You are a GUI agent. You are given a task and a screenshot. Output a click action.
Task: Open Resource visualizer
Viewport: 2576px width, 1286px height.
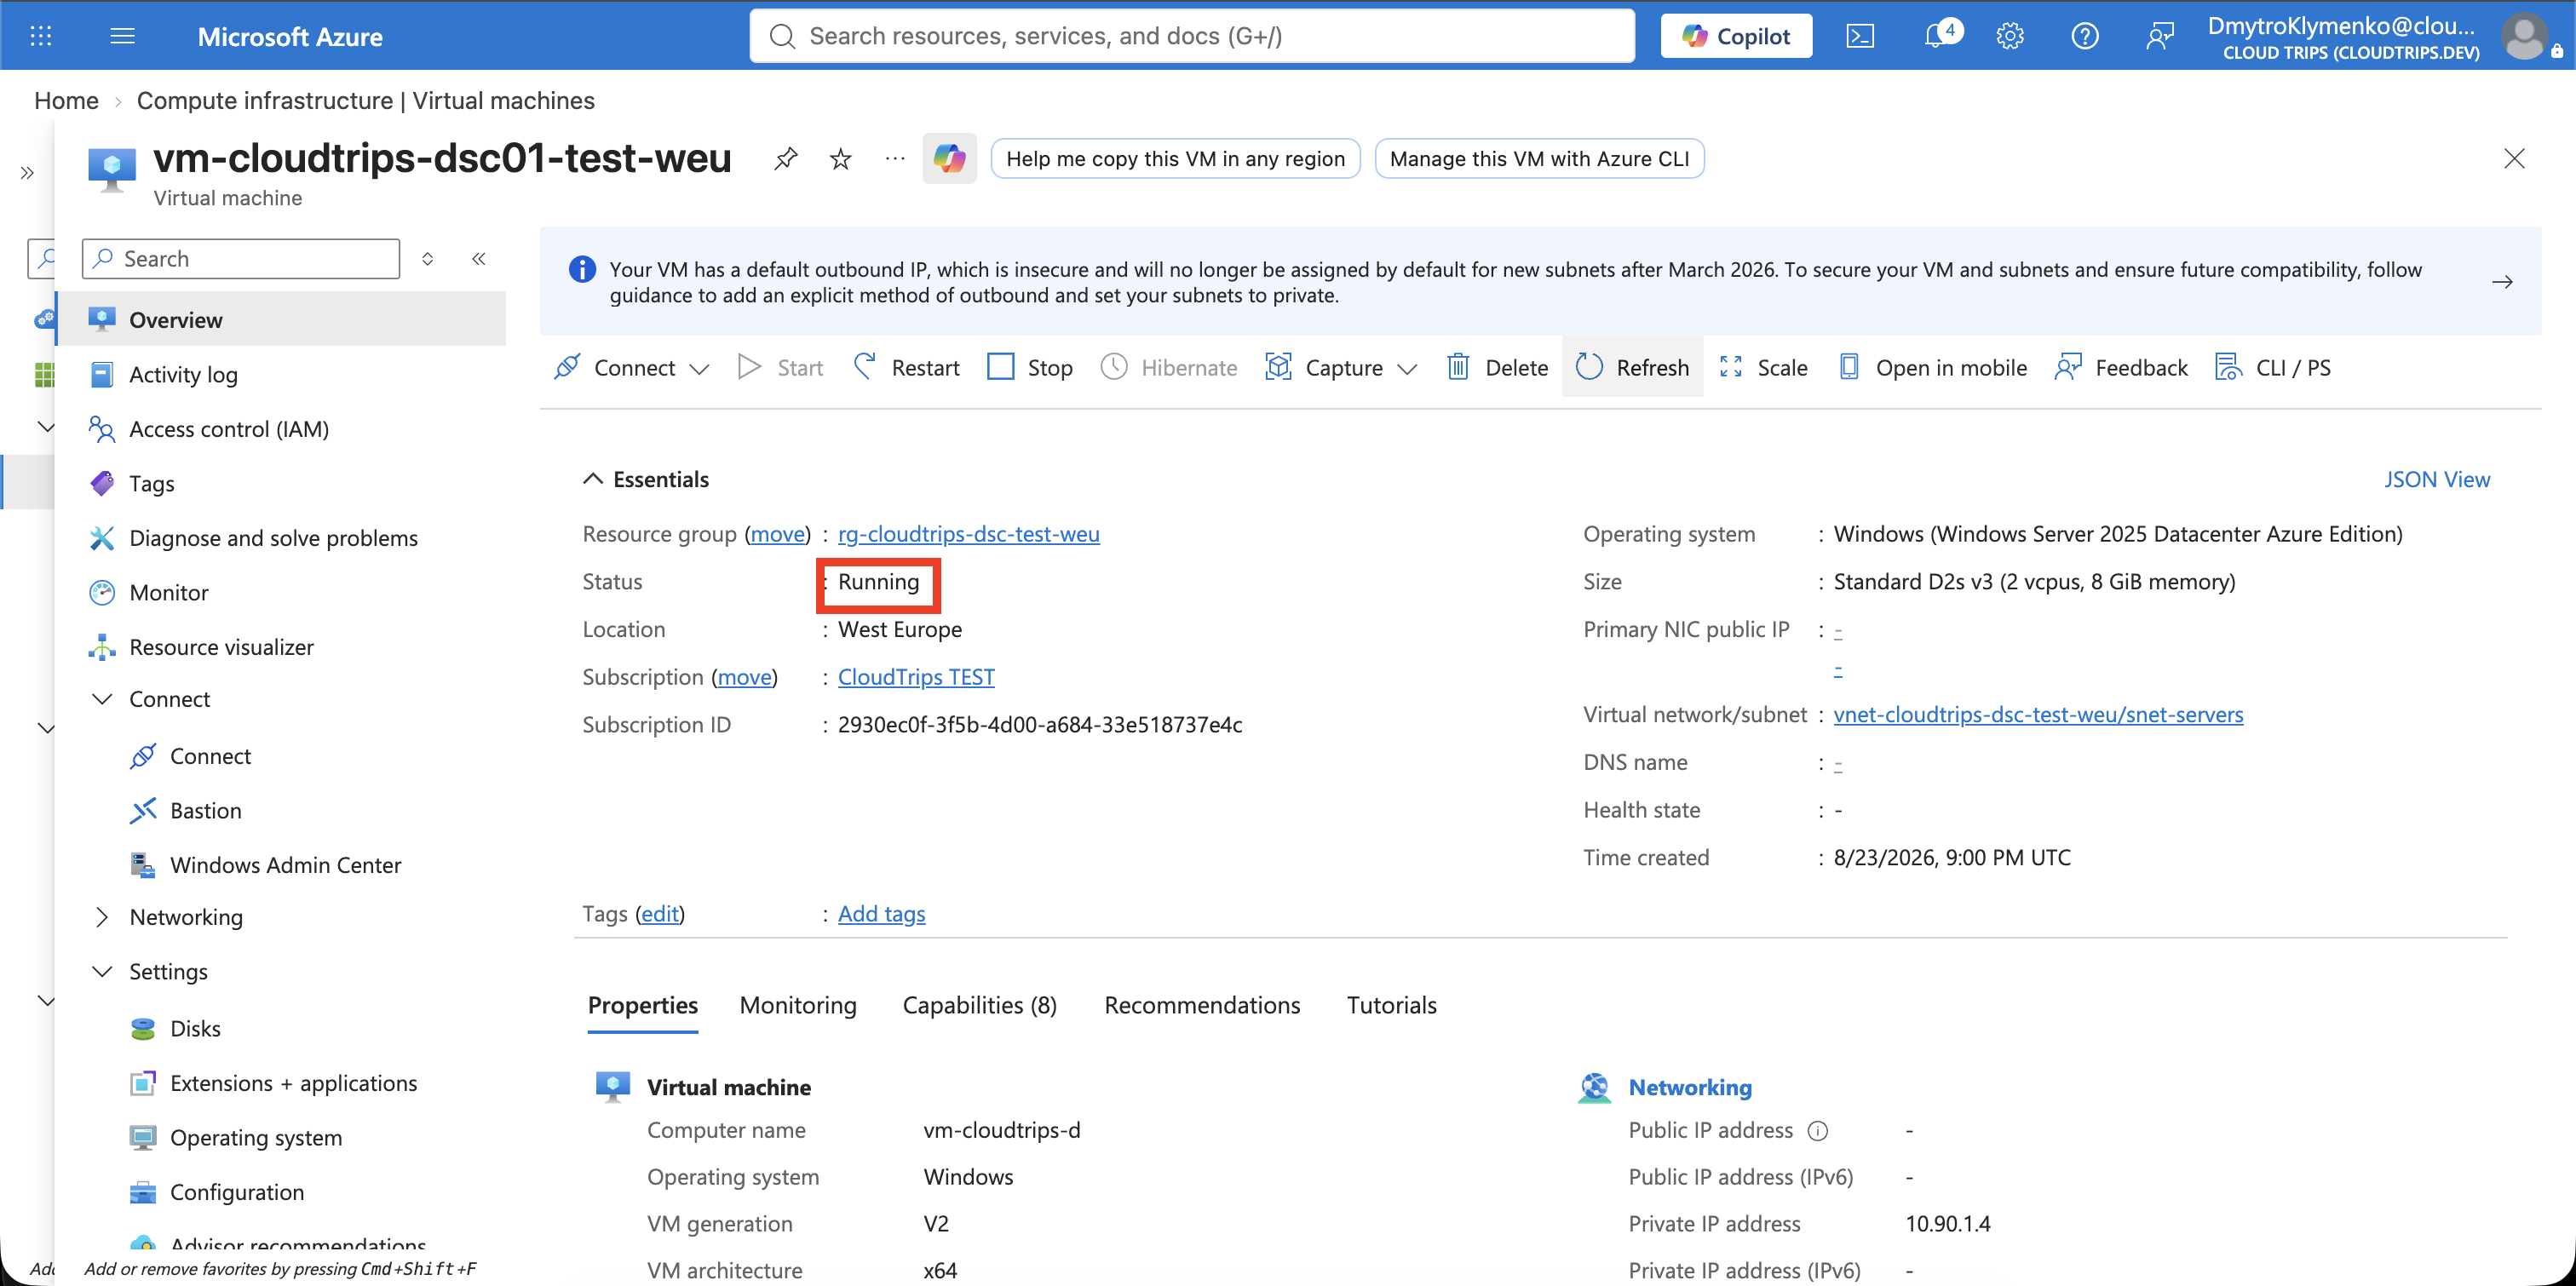221,647
